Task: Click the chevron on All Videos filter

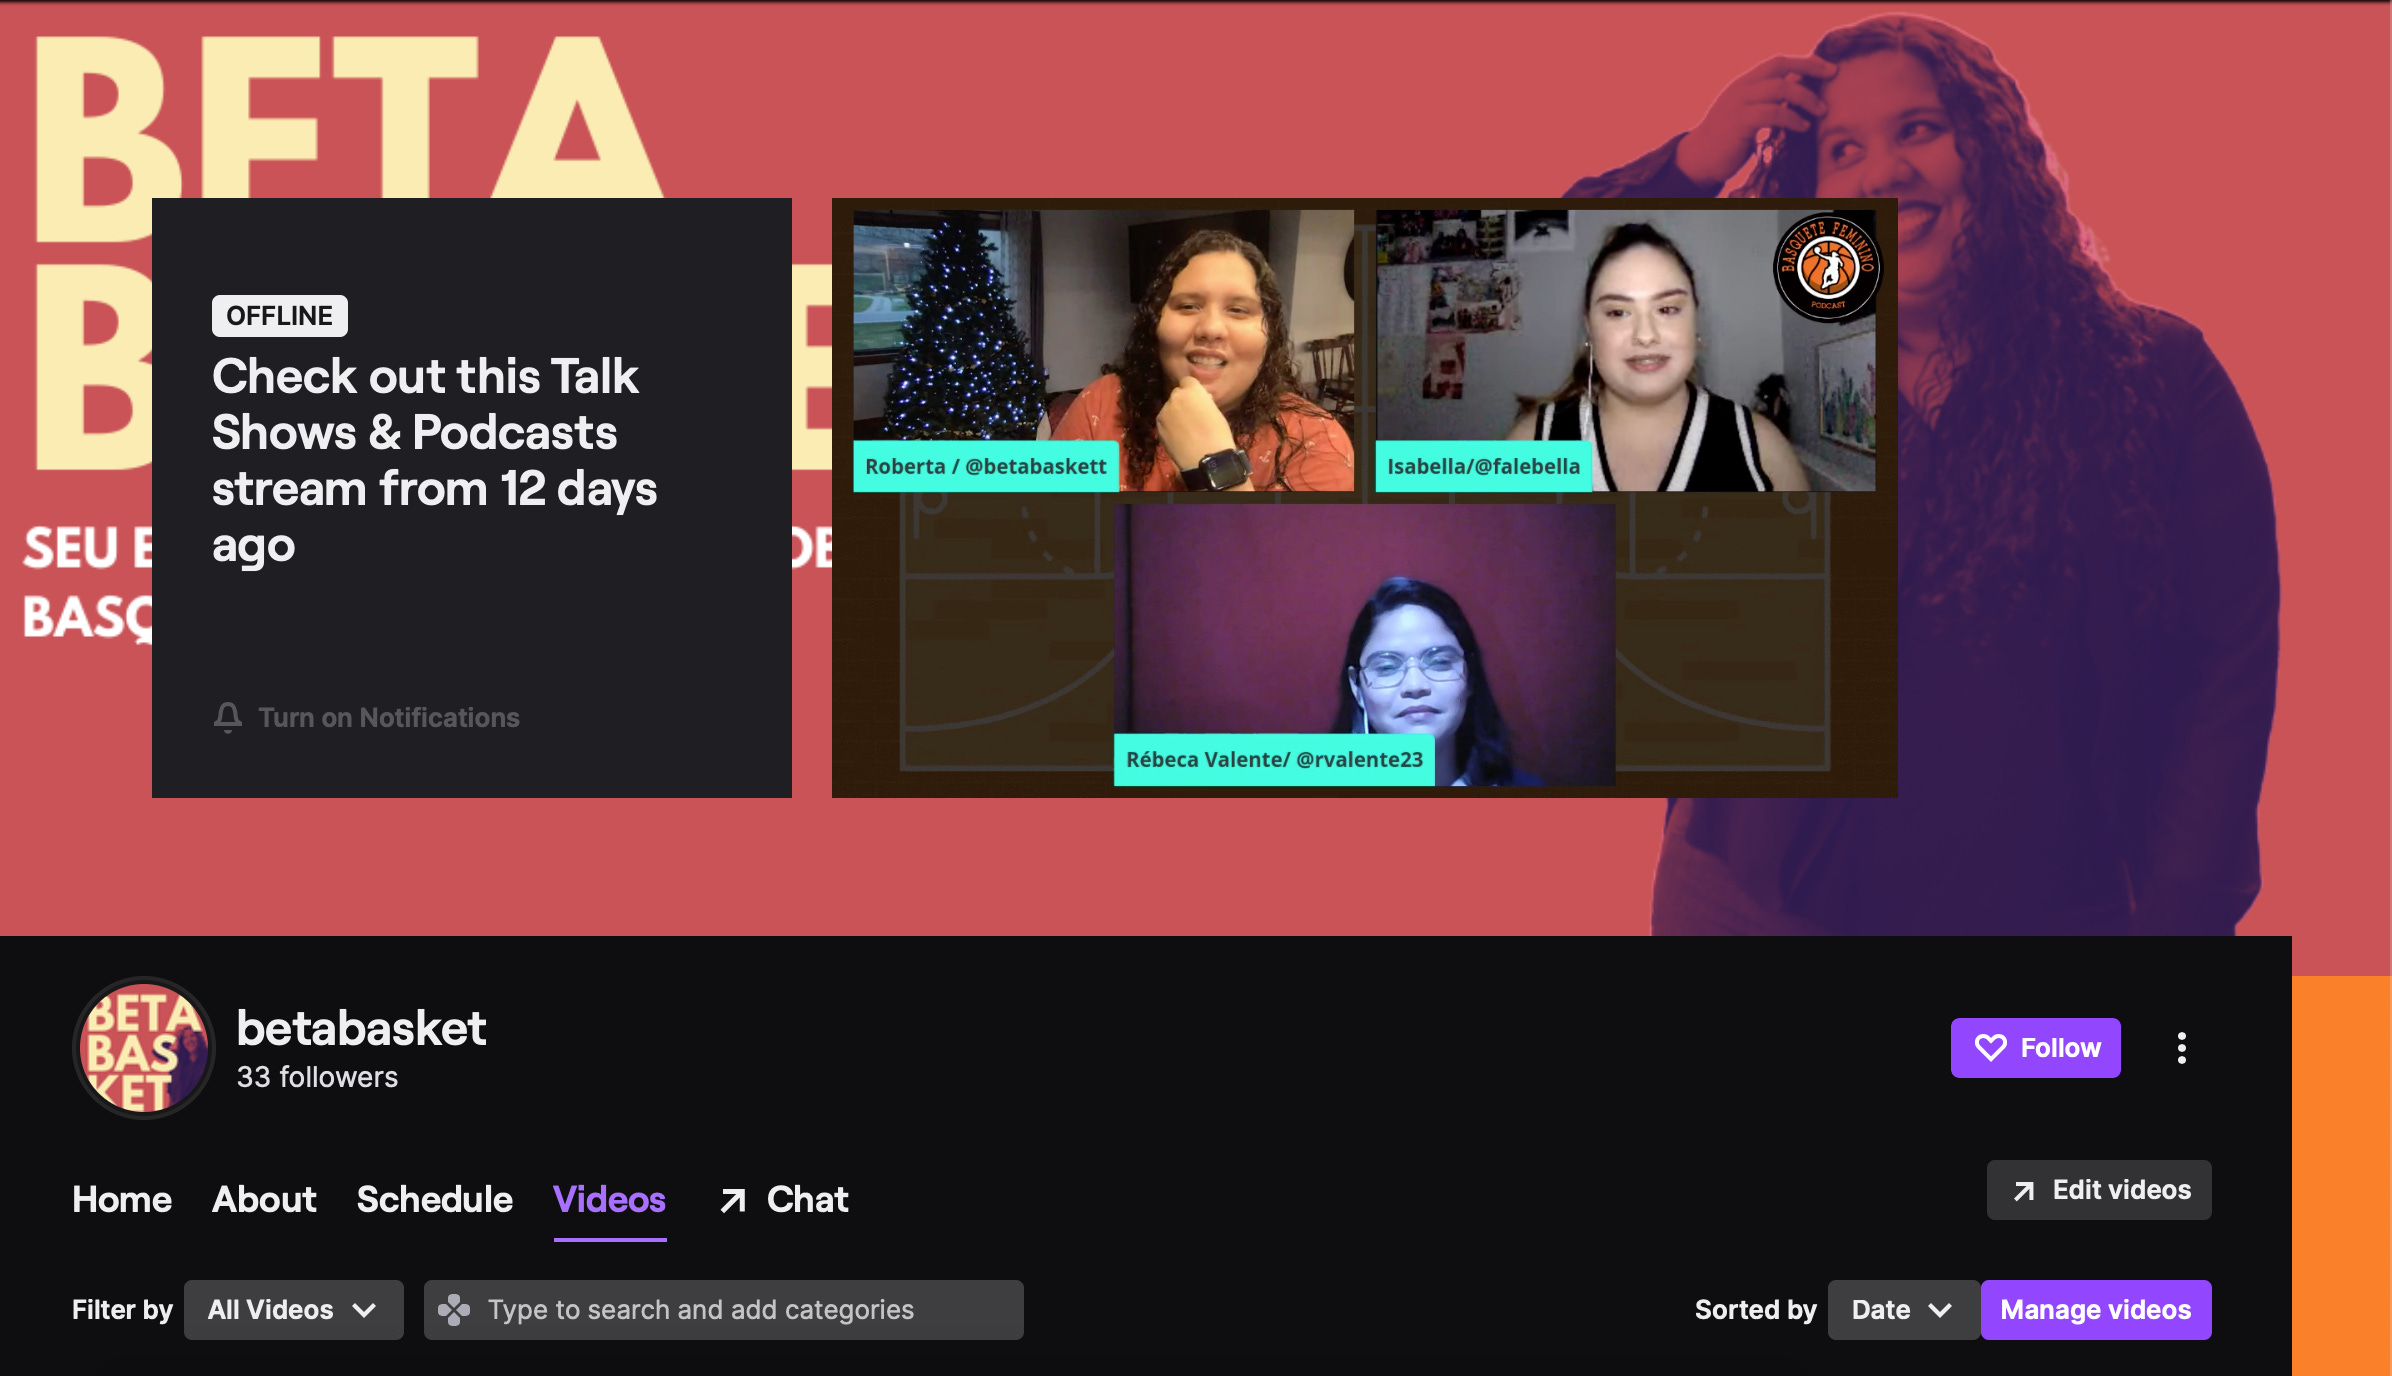Action: [x=365, y=1310]
